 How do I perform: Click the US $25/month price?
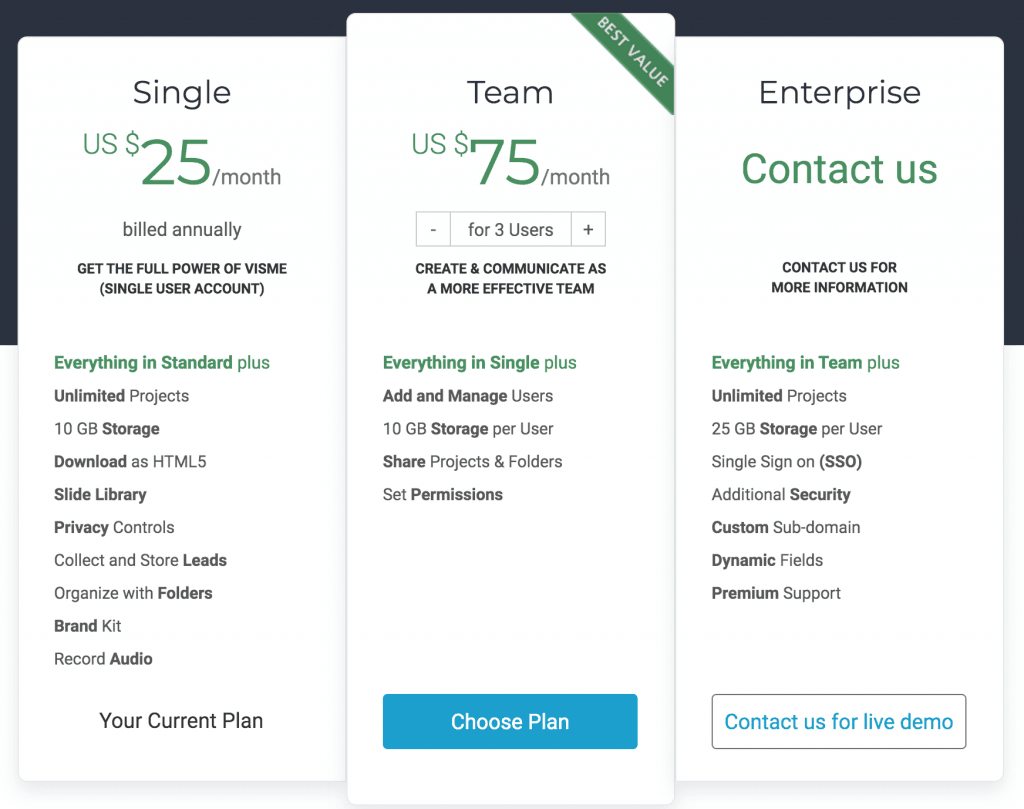[182, 160]
